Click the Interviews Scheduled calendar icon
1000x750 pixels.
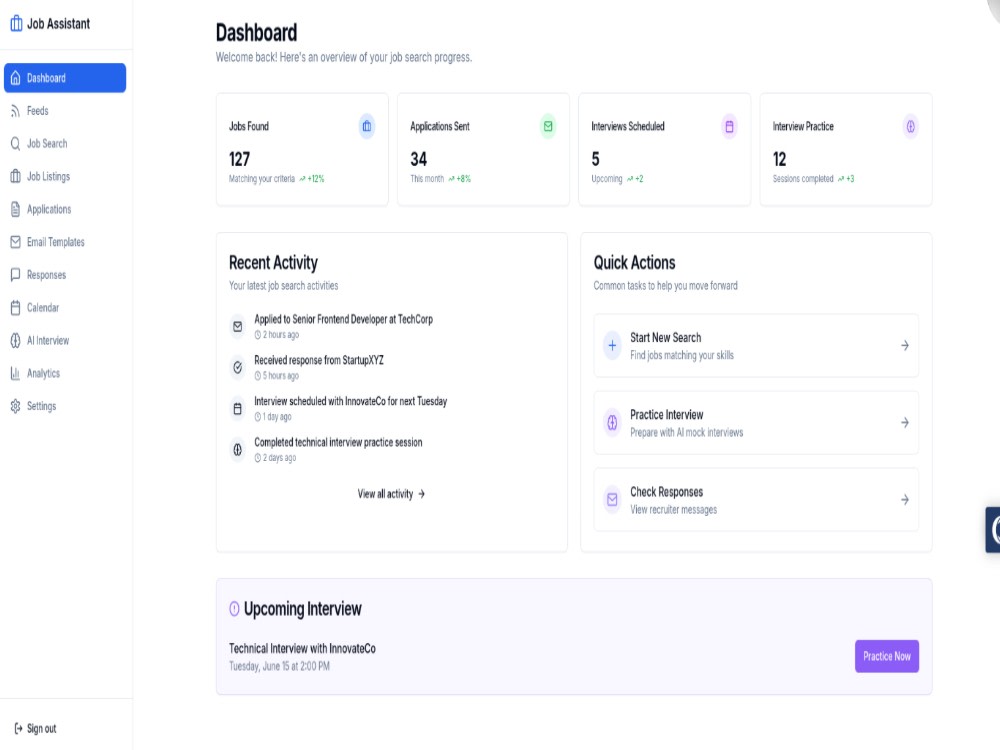[729, 126]
